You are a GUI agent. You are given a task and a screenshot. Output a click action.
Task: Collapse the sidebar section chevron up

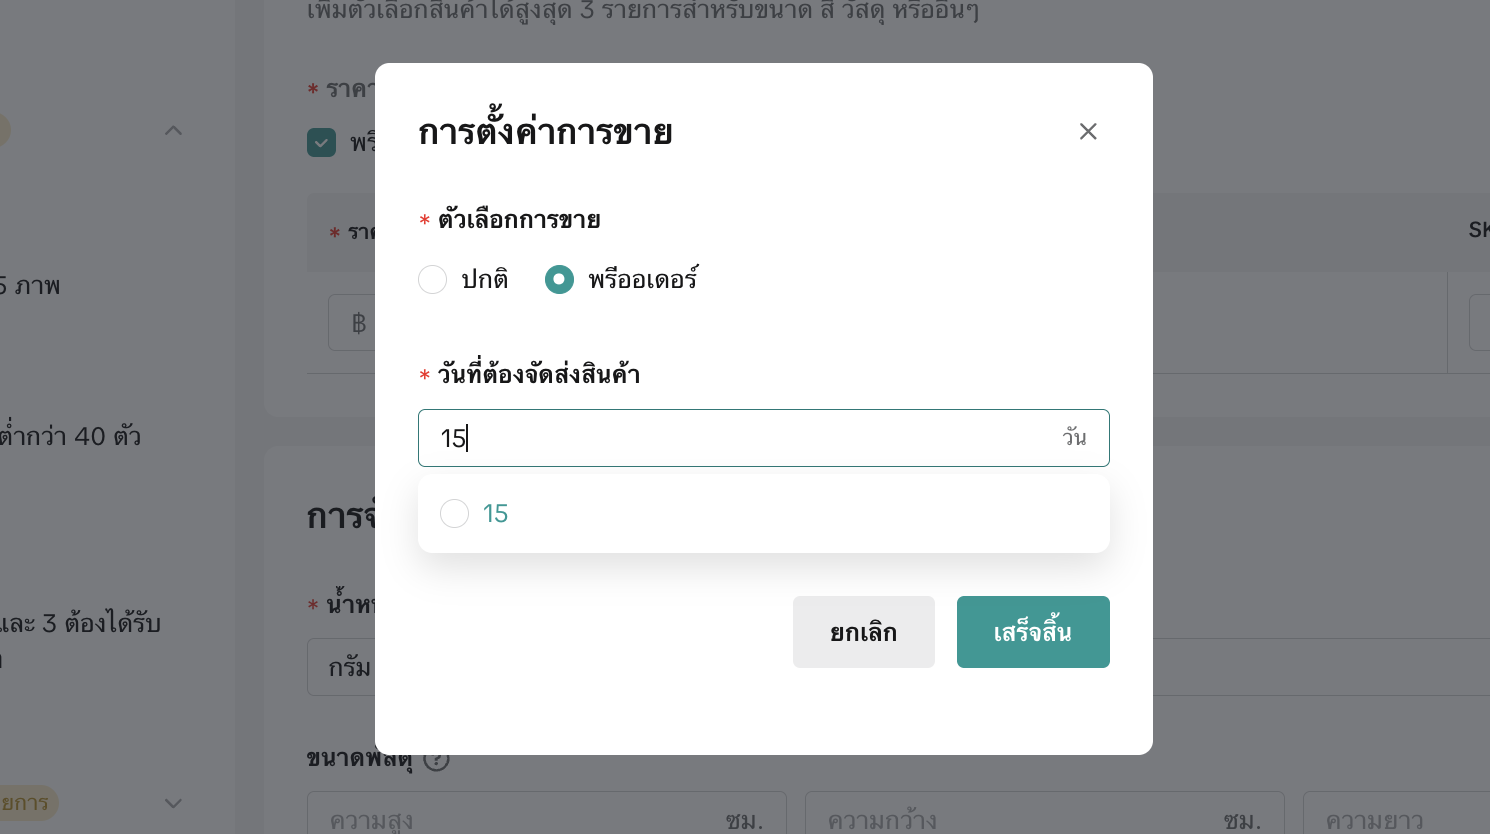173,130
